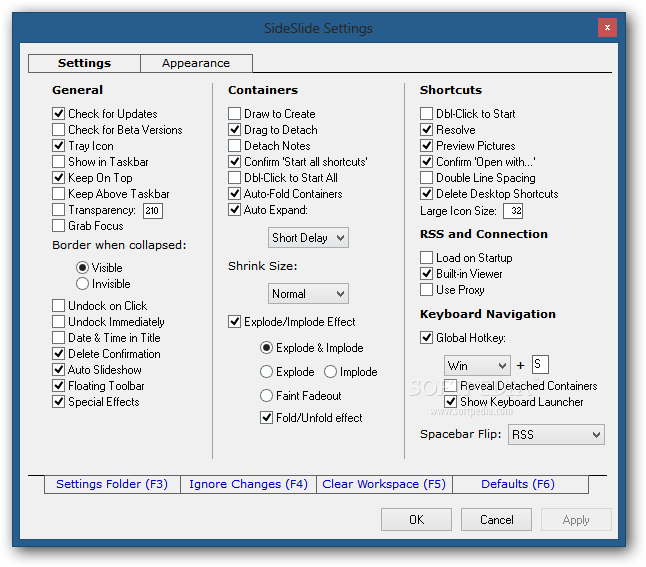Confirm settings with OK button
The image size is (646, 567).
click(417, 520)
